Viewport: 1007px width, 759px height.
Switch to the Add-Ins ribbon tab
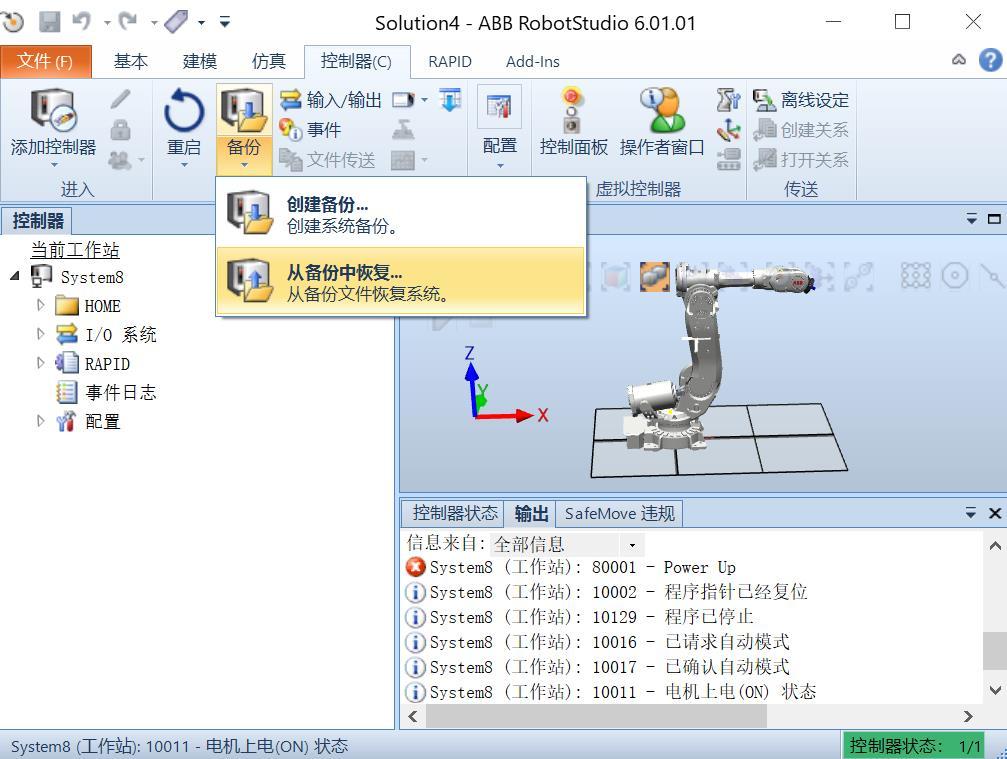[532, 62]
